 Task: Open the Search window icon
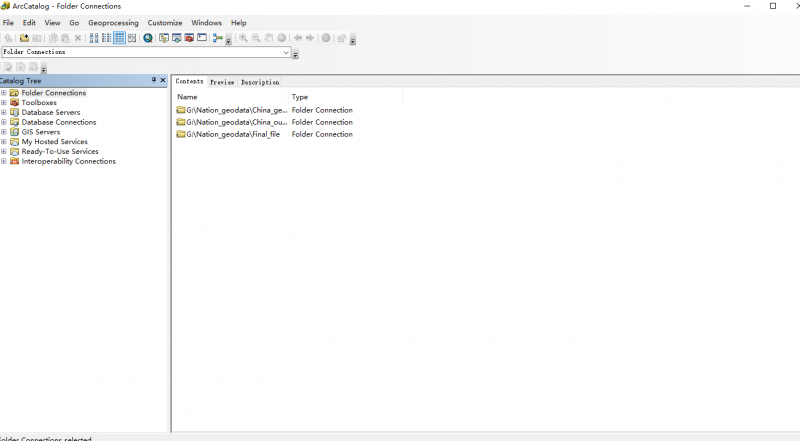177,38
